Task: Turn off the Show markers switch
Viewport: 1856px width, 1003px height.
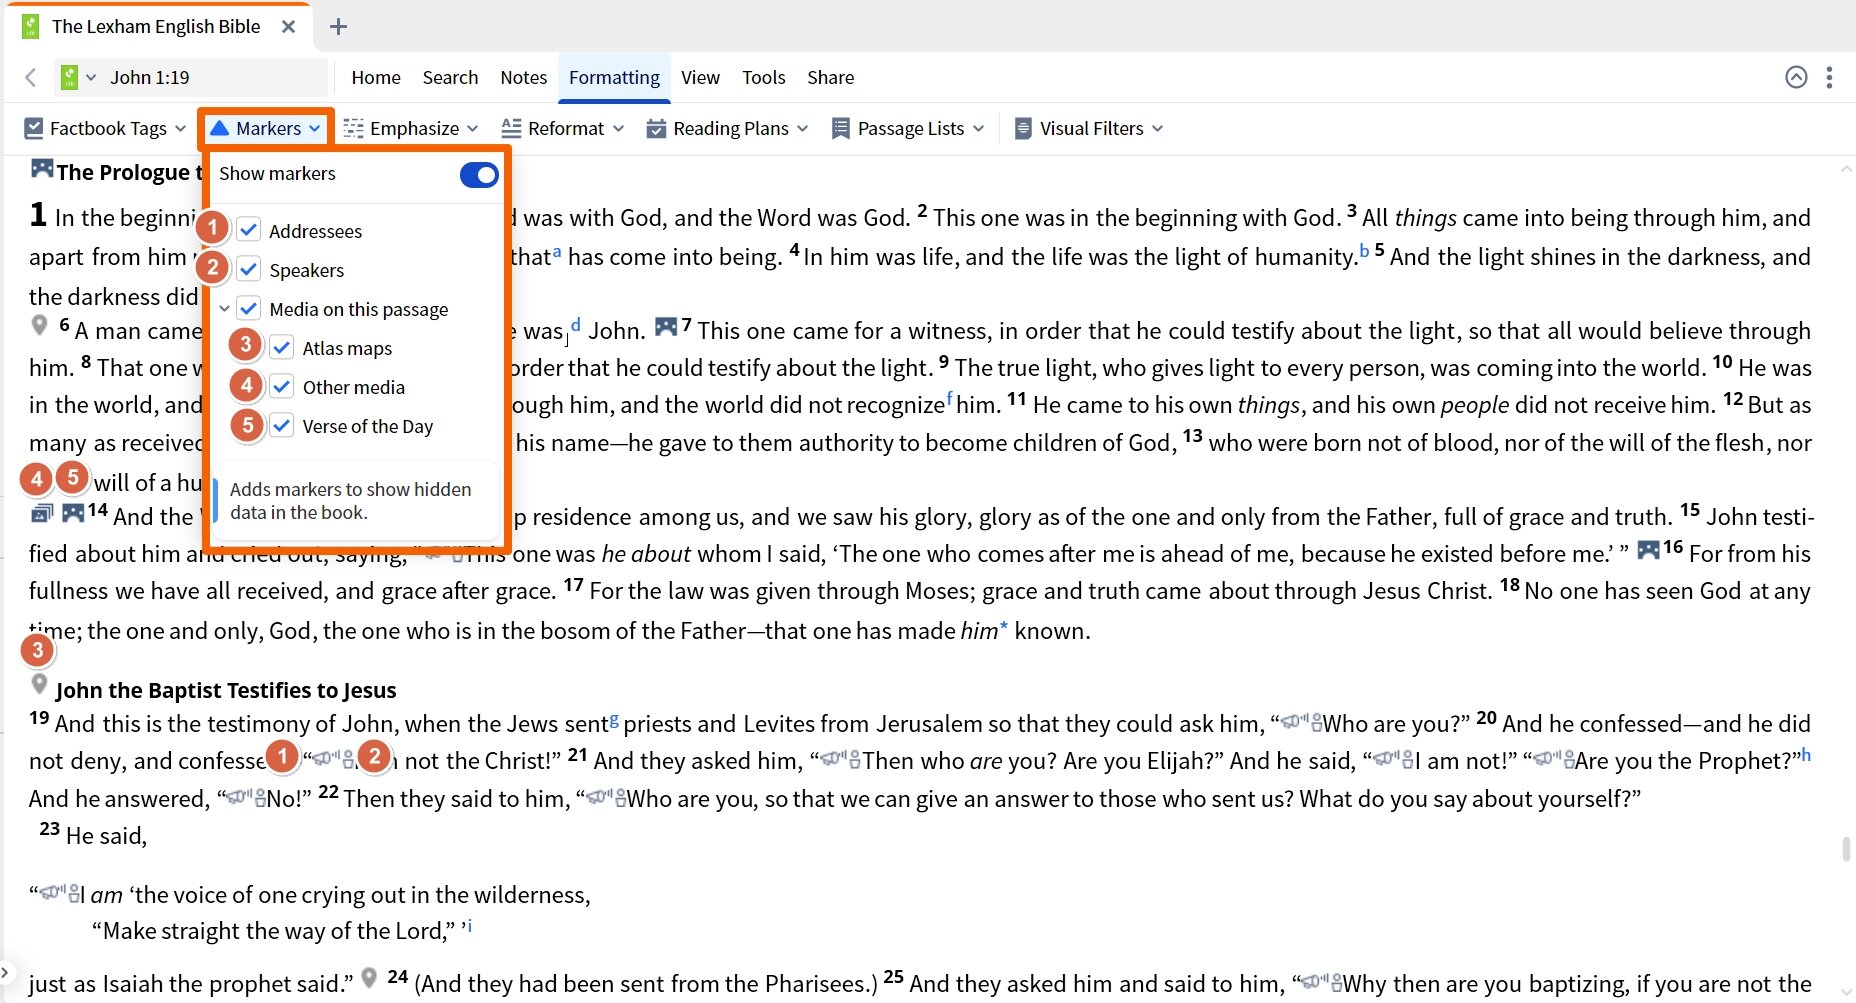Action: 479,175
